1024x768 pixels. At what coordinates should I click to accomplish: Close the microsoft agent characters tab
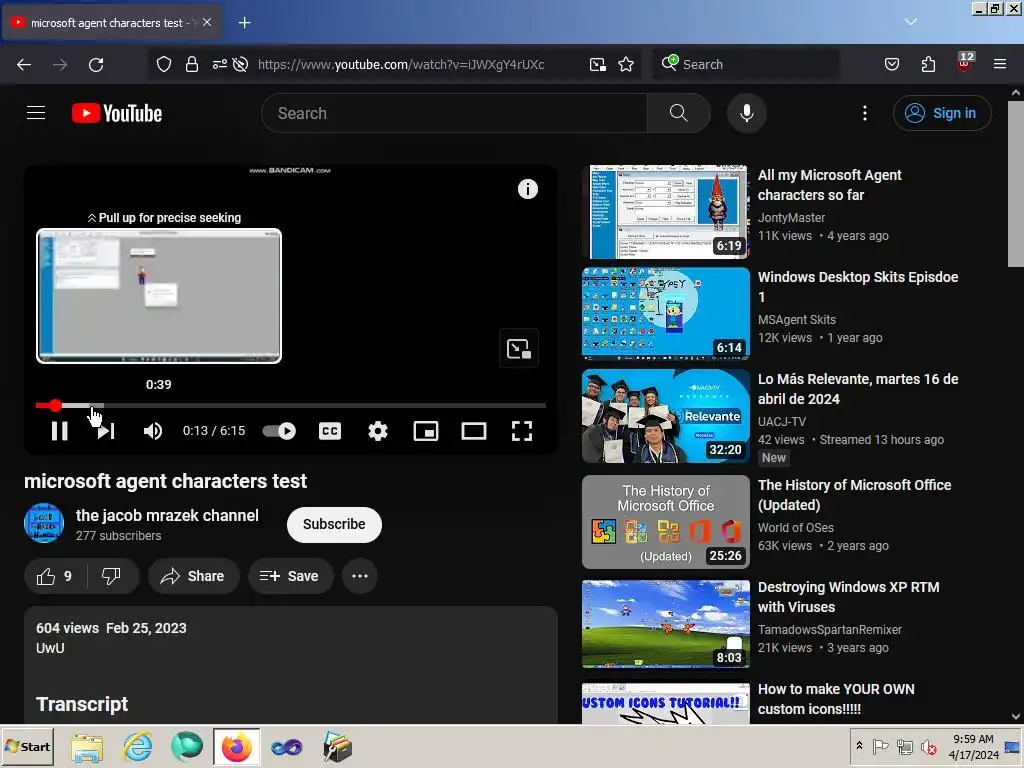[x=207, y=22]
